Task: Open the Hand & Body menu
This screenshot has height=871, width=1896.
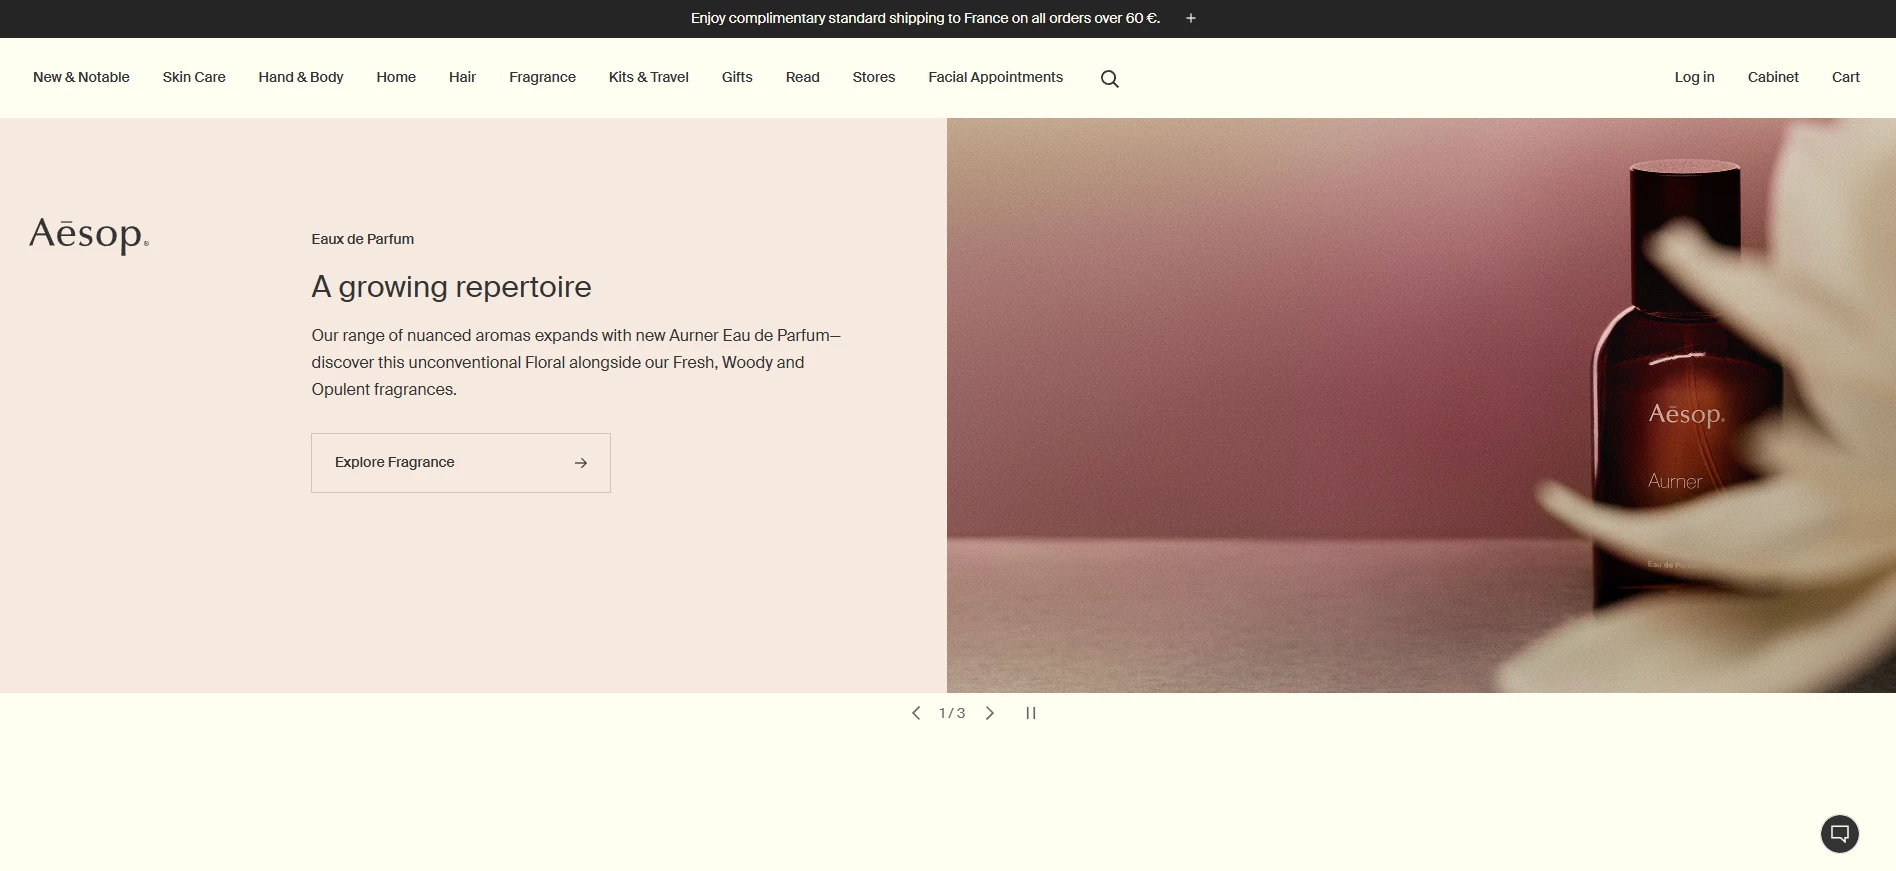Action: [301, 77]
